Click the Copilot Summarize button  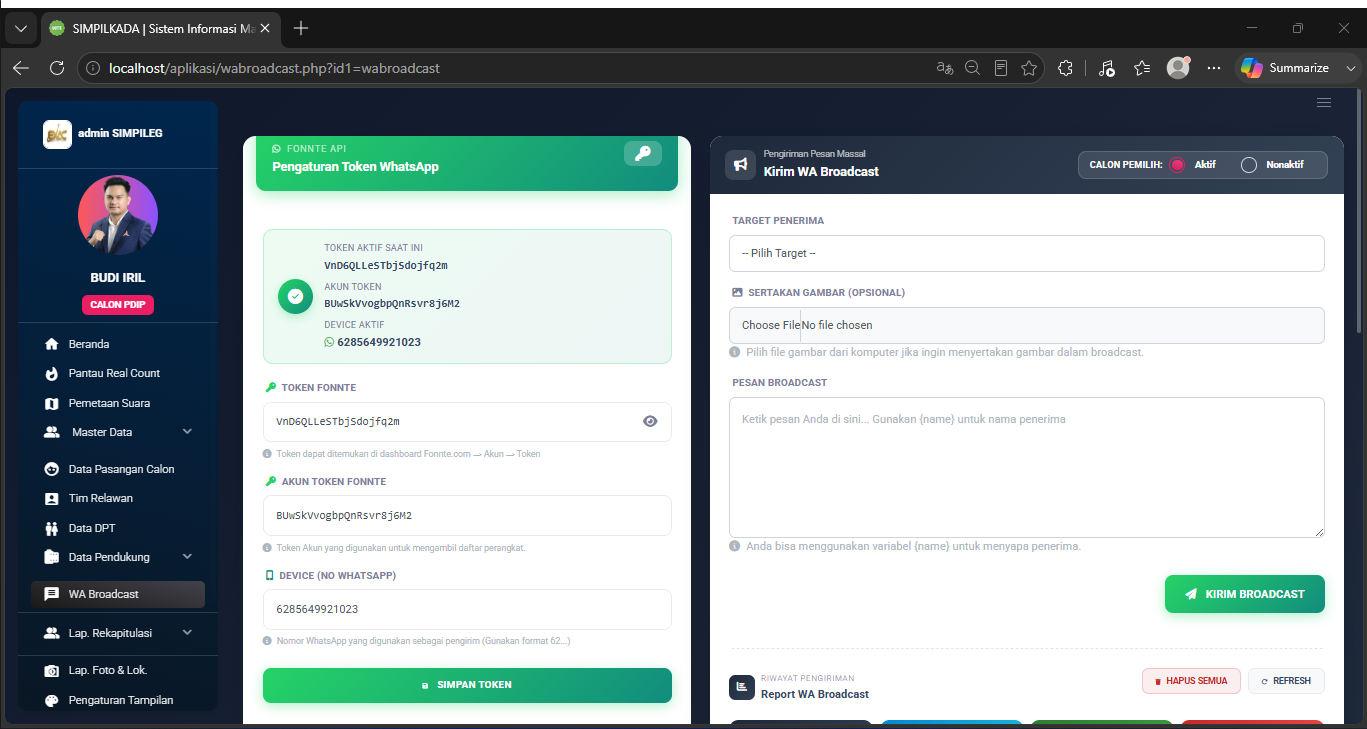1286,68
